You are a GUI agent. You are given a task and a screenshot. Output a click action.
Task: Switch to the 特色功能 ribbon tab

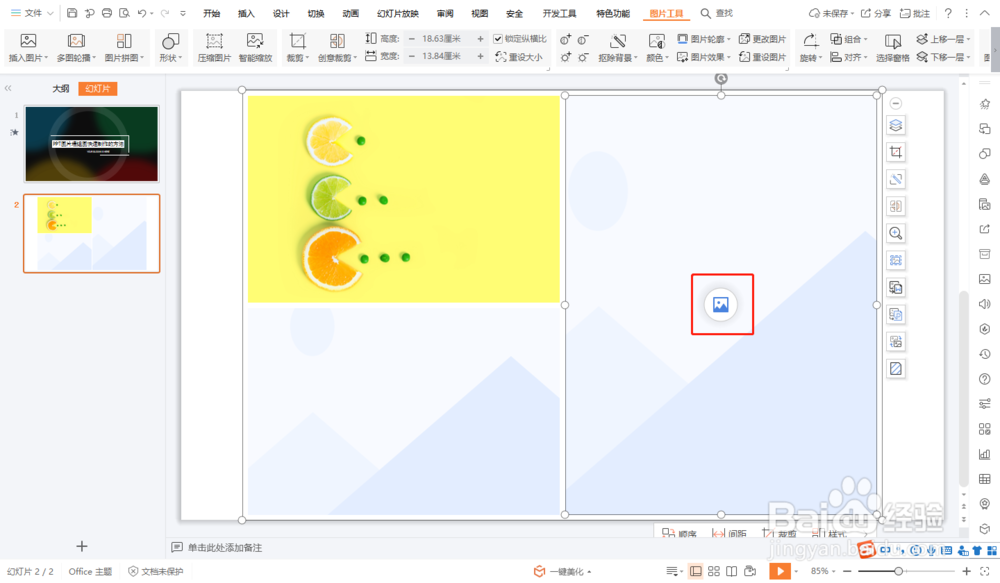[612, 13]
